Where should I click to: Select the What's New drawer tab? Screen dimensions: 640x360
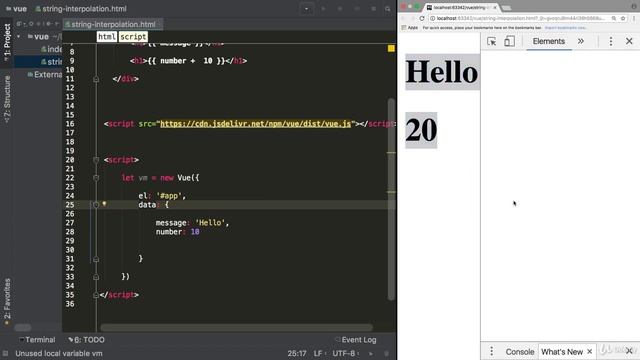click(562, 351)
